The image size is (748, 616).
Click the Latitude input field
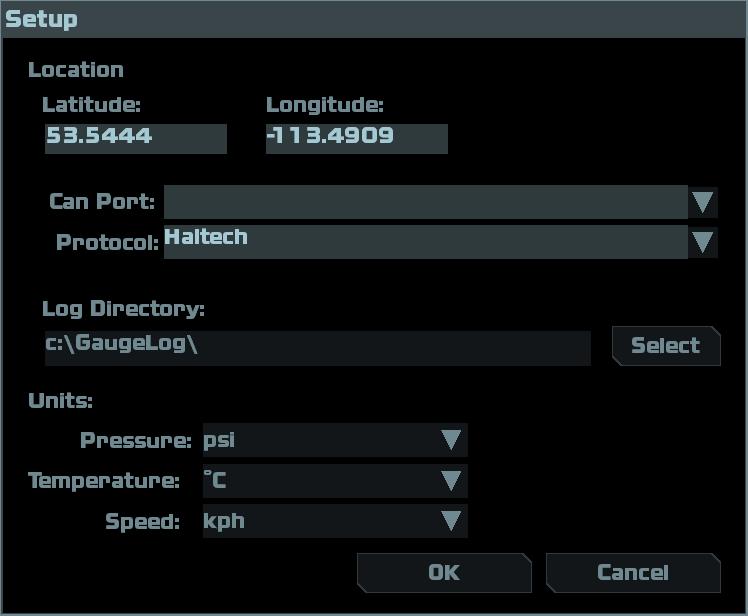[x=135, y=138]
